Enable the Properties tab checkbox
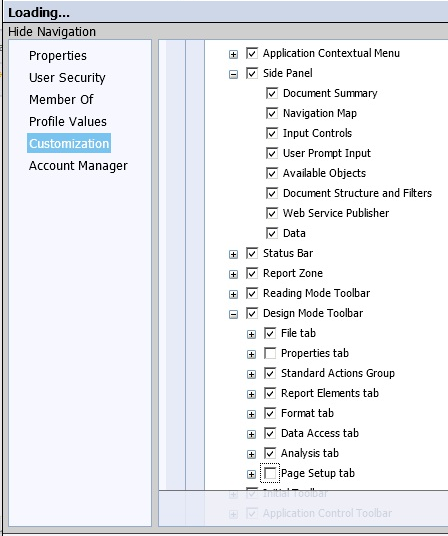The height and width of the screenshot is (536, 448). 270,353
